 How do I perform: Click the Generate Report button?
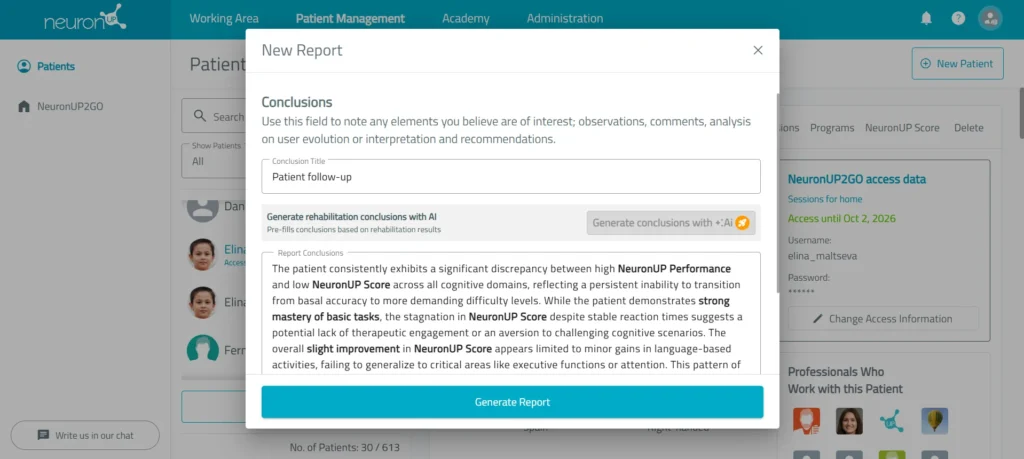(512, 402)
